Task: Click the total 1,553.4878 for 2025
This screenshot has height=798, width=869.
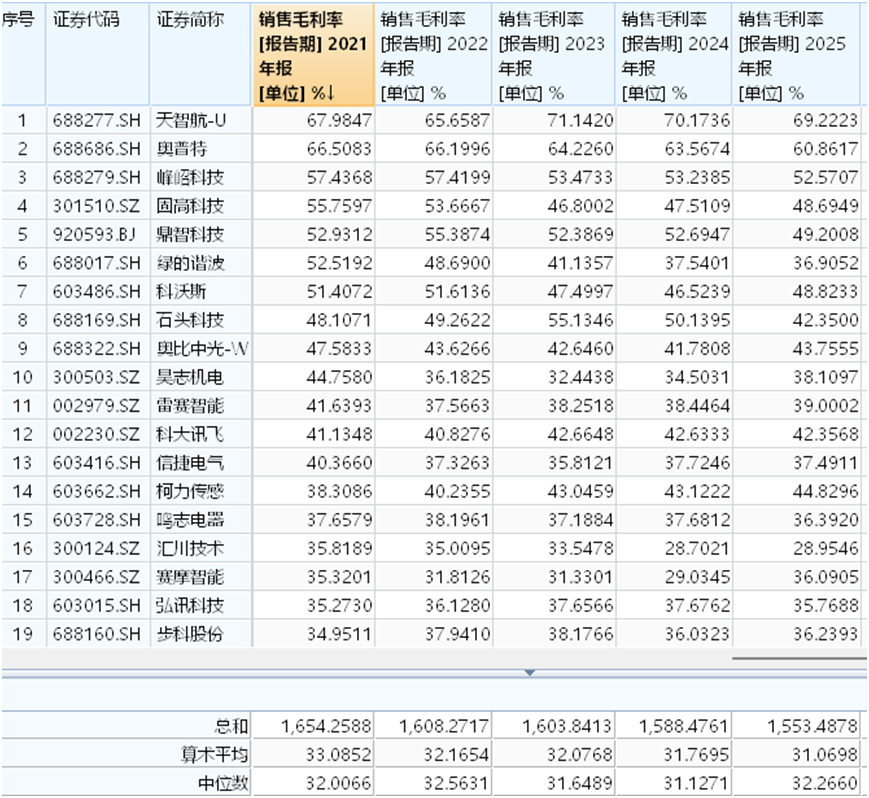Action: coord(812,726)
